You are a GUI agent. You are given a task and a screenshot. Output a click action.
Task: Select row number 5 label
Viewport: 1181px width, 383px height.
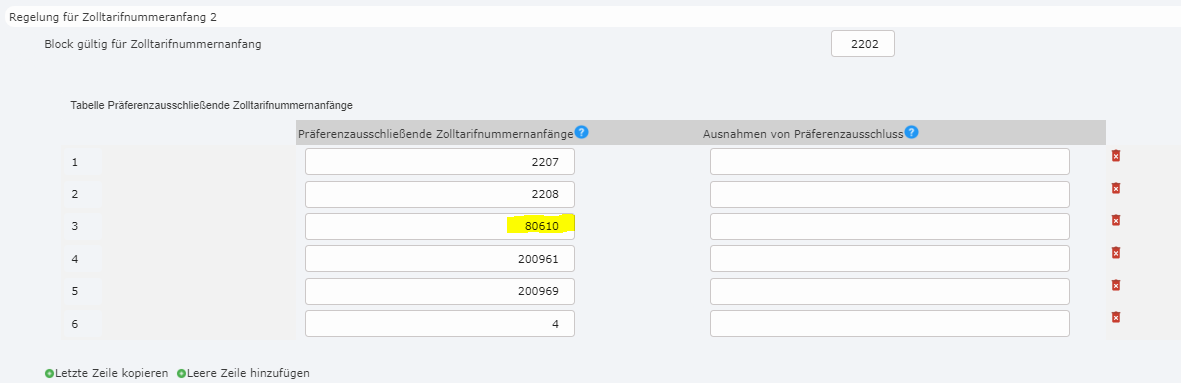[74, 291]
